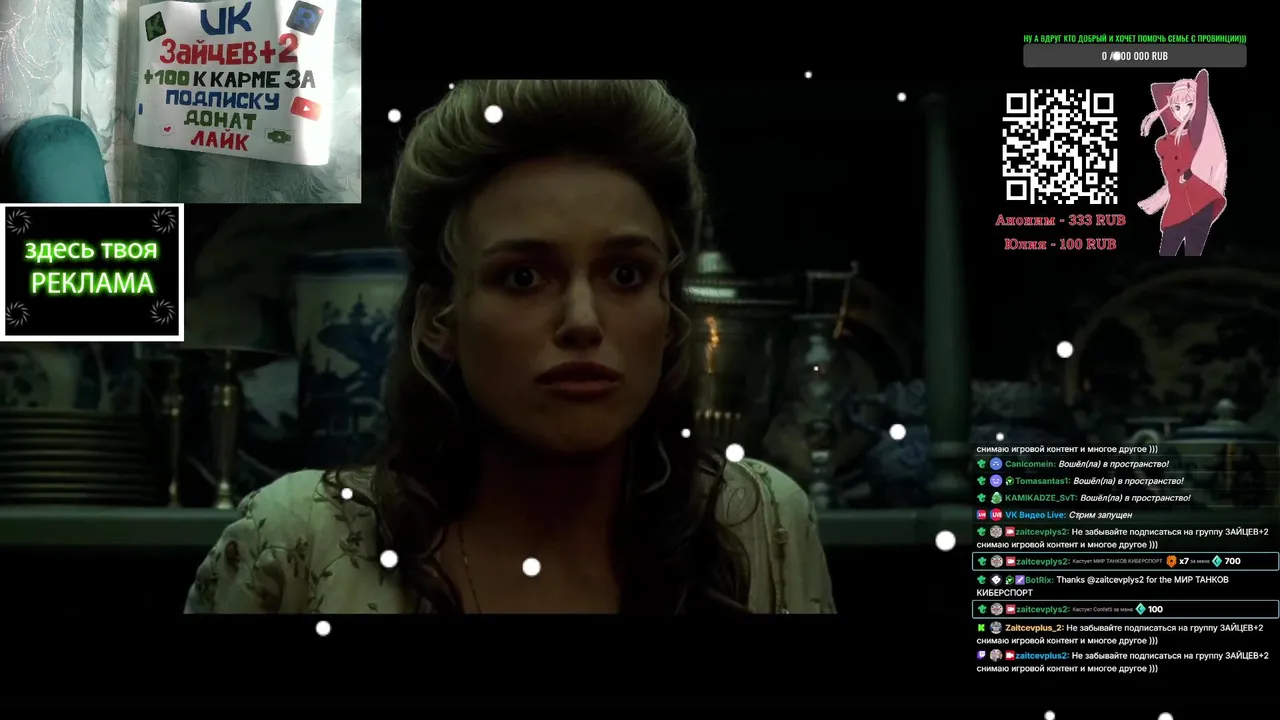Click KAMIKADZE_SvT's green avatar
The width and height of the screenshot is (1280, 720).
tap(996, 498)
